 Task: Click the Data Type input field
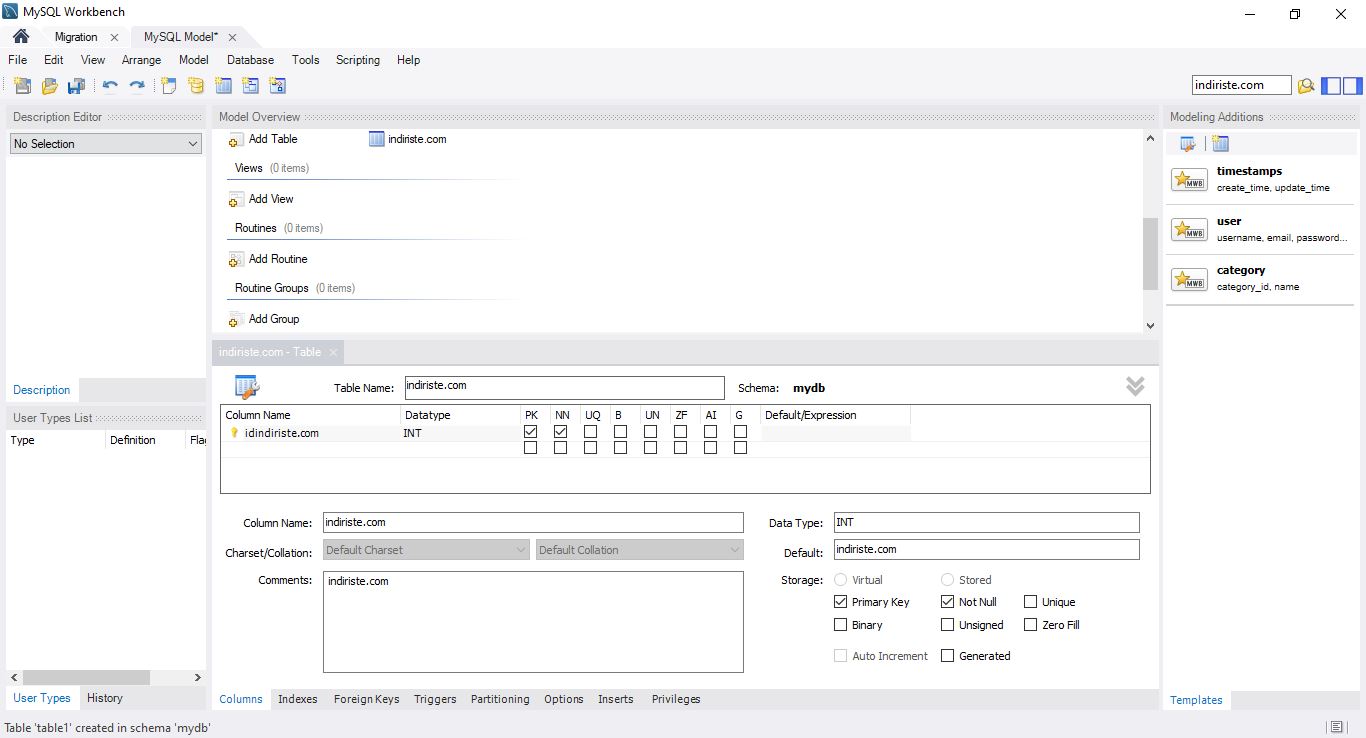[x=986, y=522]
